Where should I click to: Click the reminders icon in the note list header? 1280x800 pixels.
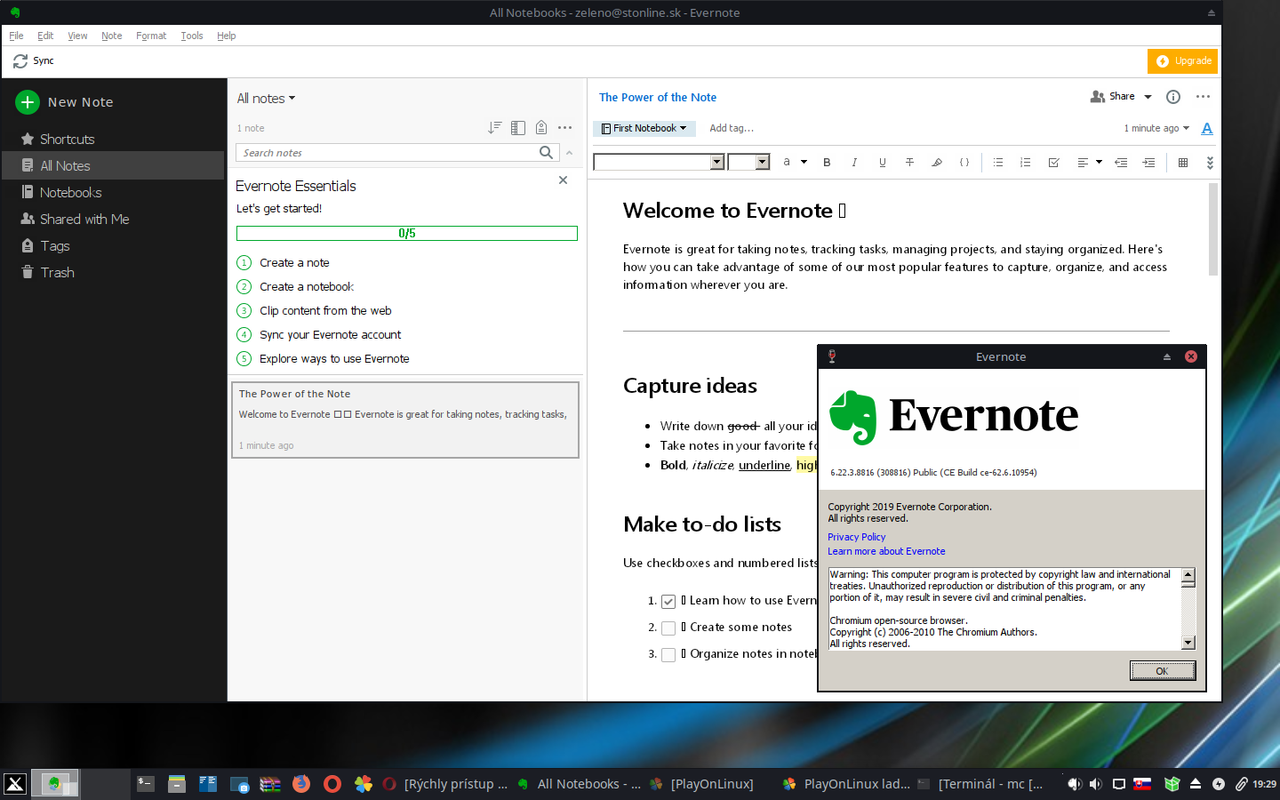pyautogui.click(x=541, y=128)
